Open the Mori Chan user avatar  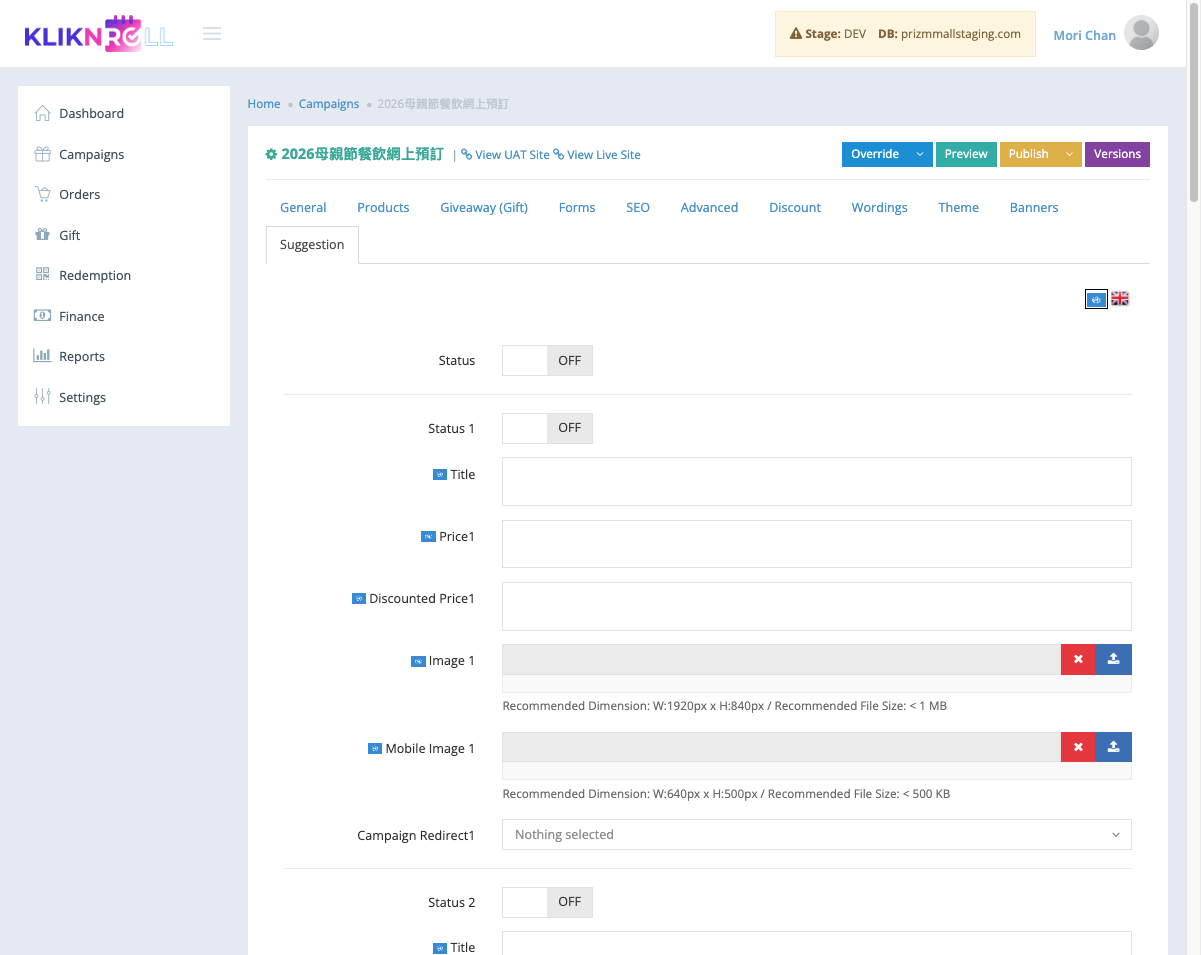pos(1141,33)
